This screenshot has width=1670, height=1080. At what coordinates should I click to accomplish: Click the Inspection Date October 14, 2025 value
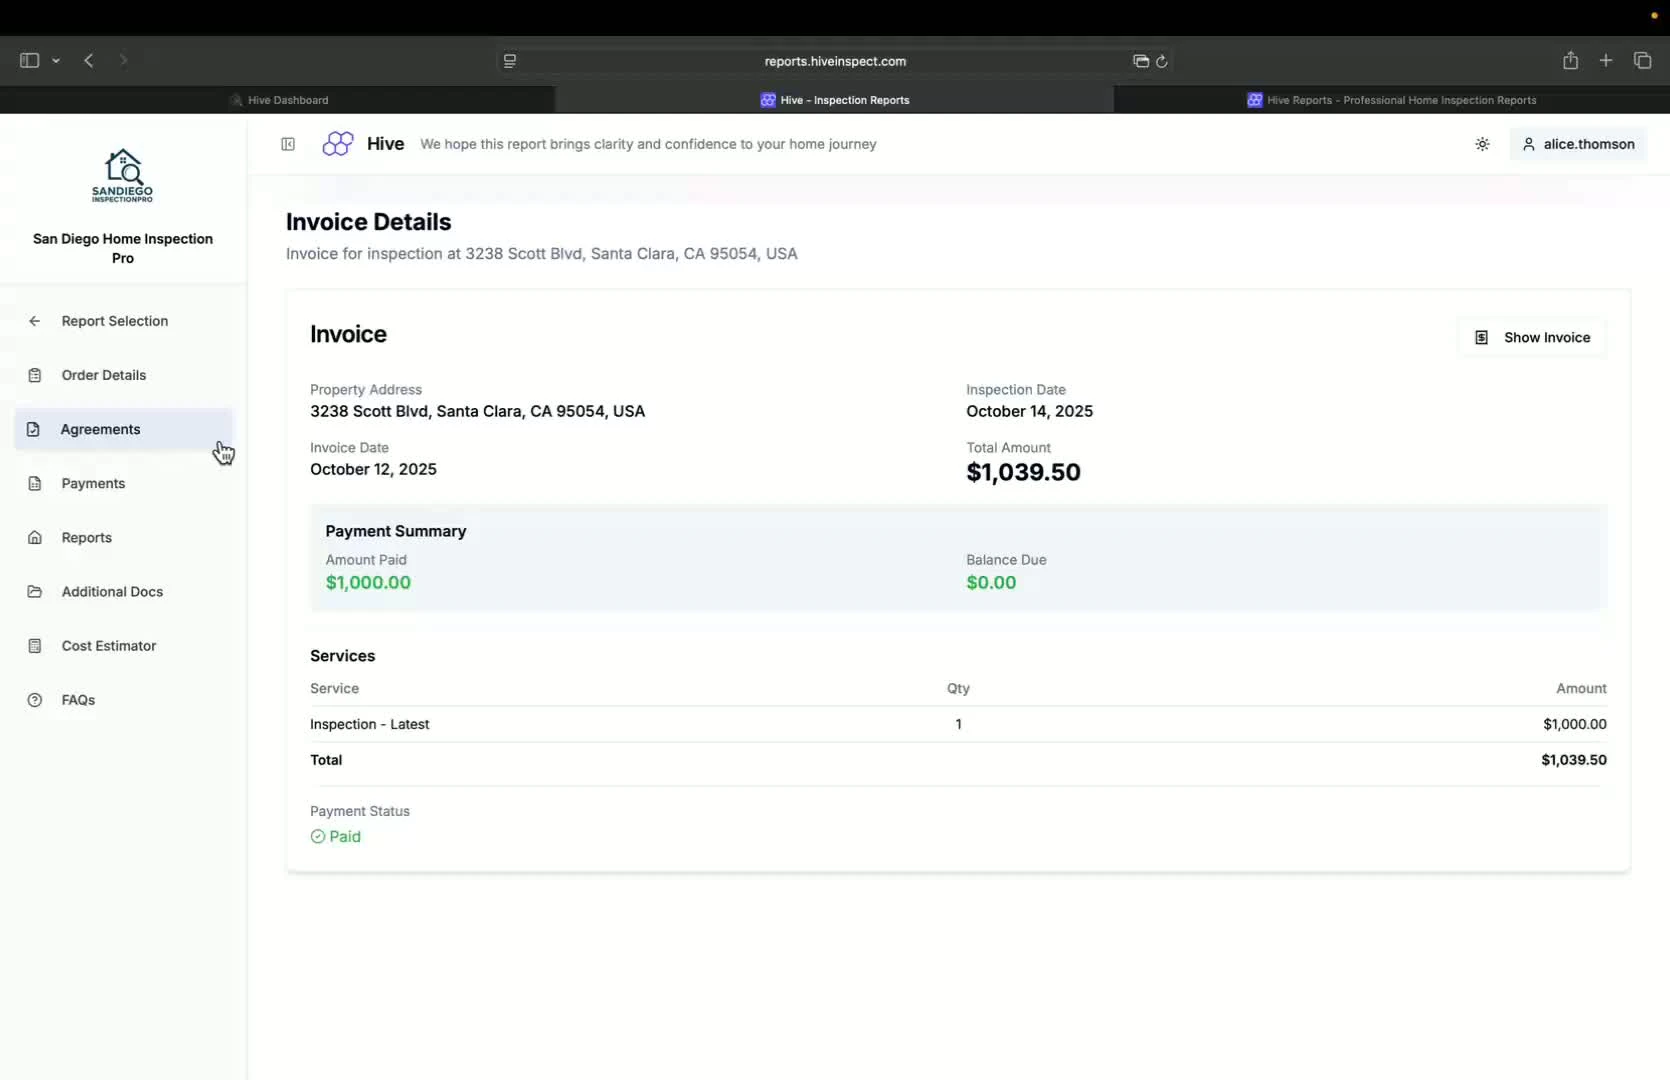1029,411
